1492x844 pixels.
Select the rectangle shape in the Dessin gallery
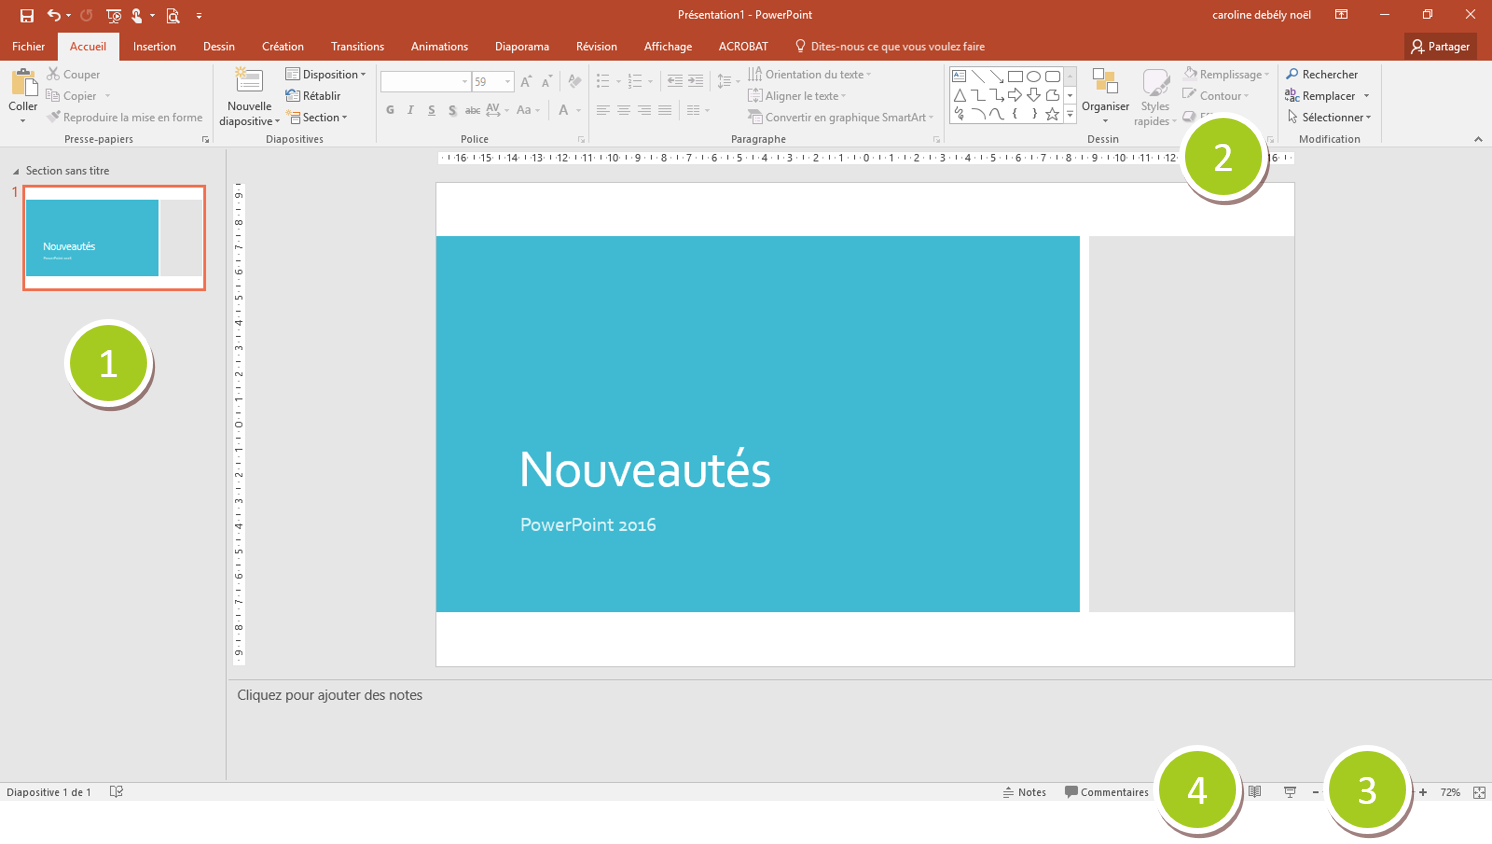pyautogui.click(x=1016, y=76)
